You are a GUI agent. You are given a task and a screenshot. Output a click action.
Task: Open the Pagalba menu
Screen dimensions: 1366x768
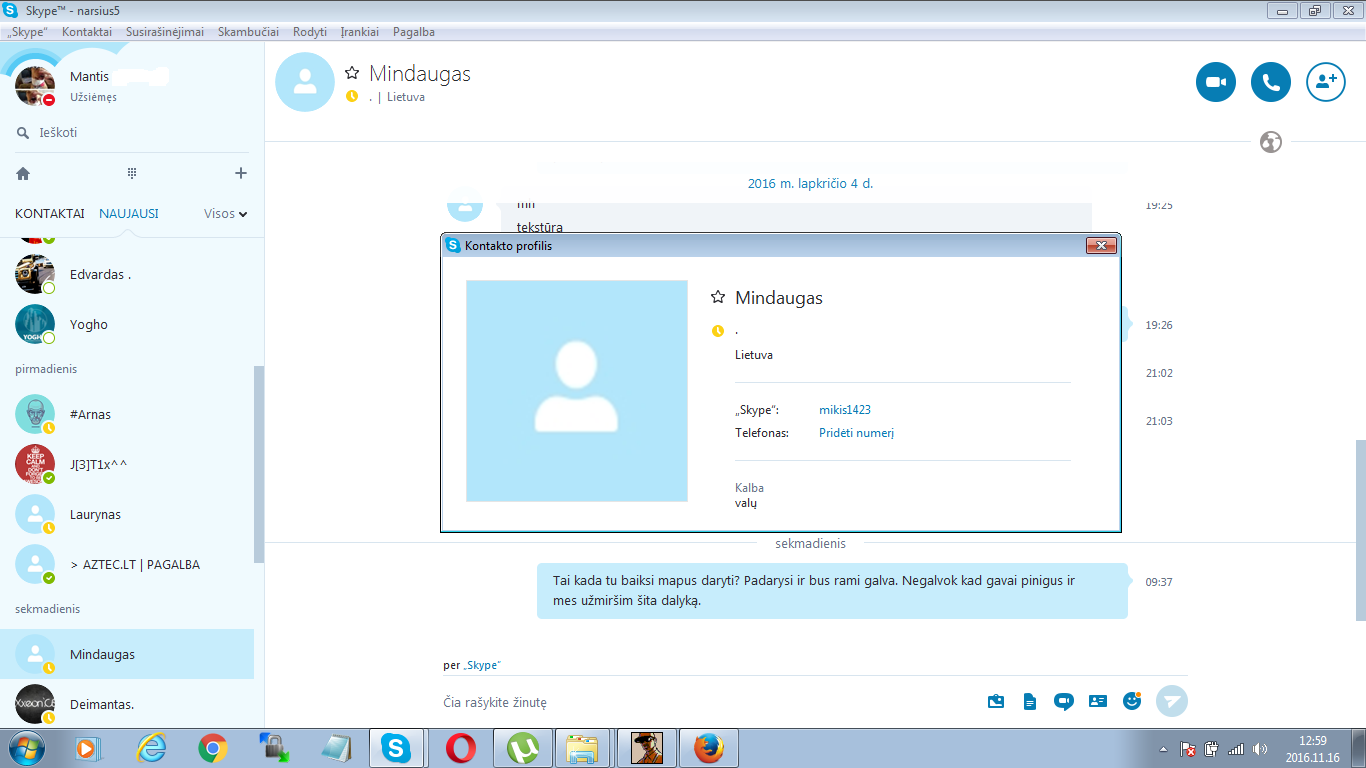pyautogui.click(x=414, y=32)
